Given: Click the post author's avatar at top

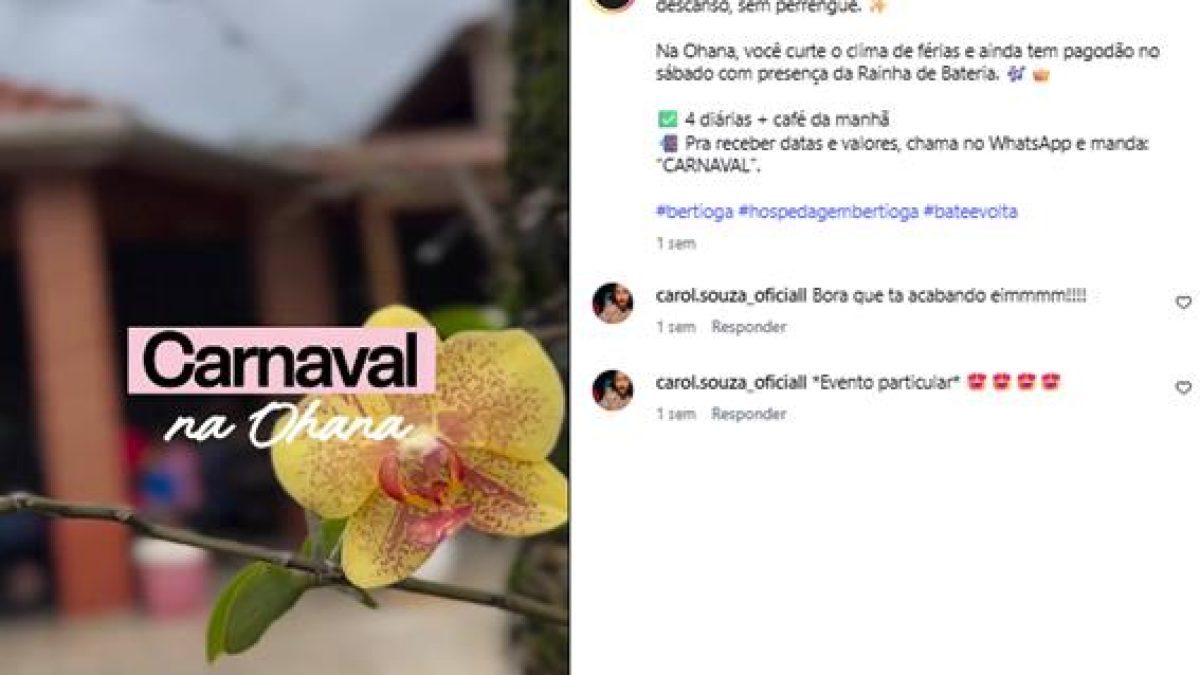Looking at the screenshot, I should pos(613,2).
